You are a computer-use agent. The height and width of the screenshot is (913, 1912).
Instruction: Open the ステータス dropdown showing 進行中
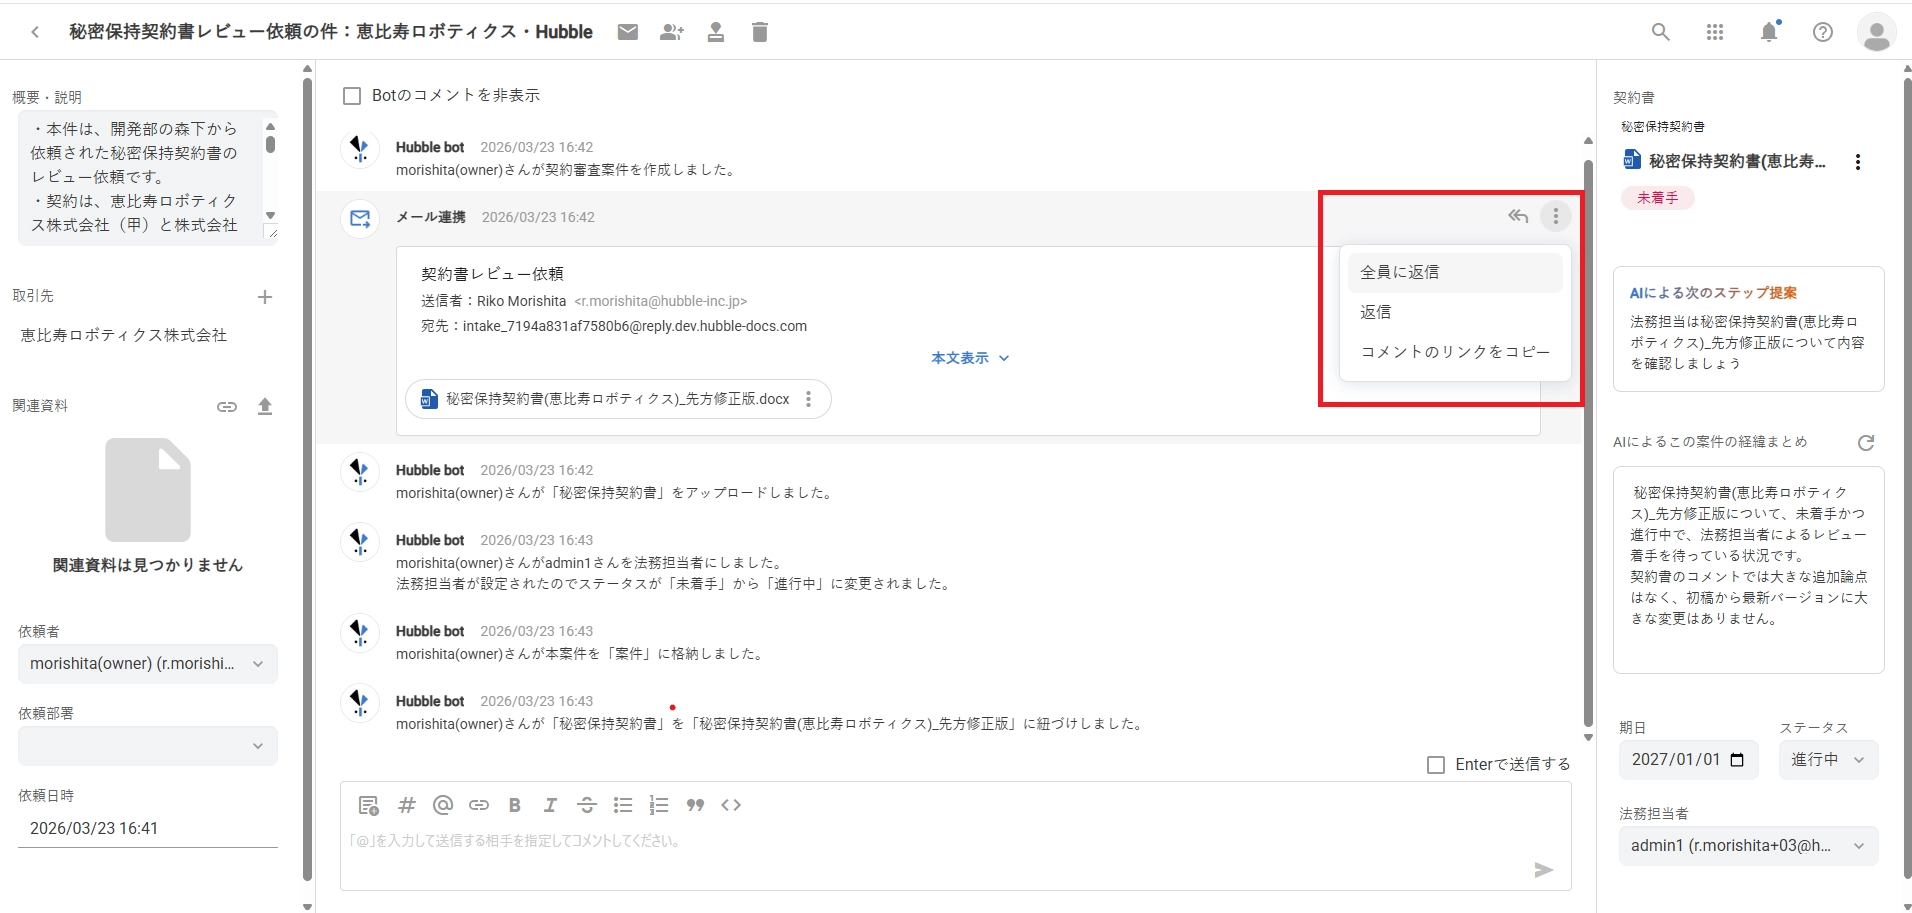click(x=1827, y=760)
